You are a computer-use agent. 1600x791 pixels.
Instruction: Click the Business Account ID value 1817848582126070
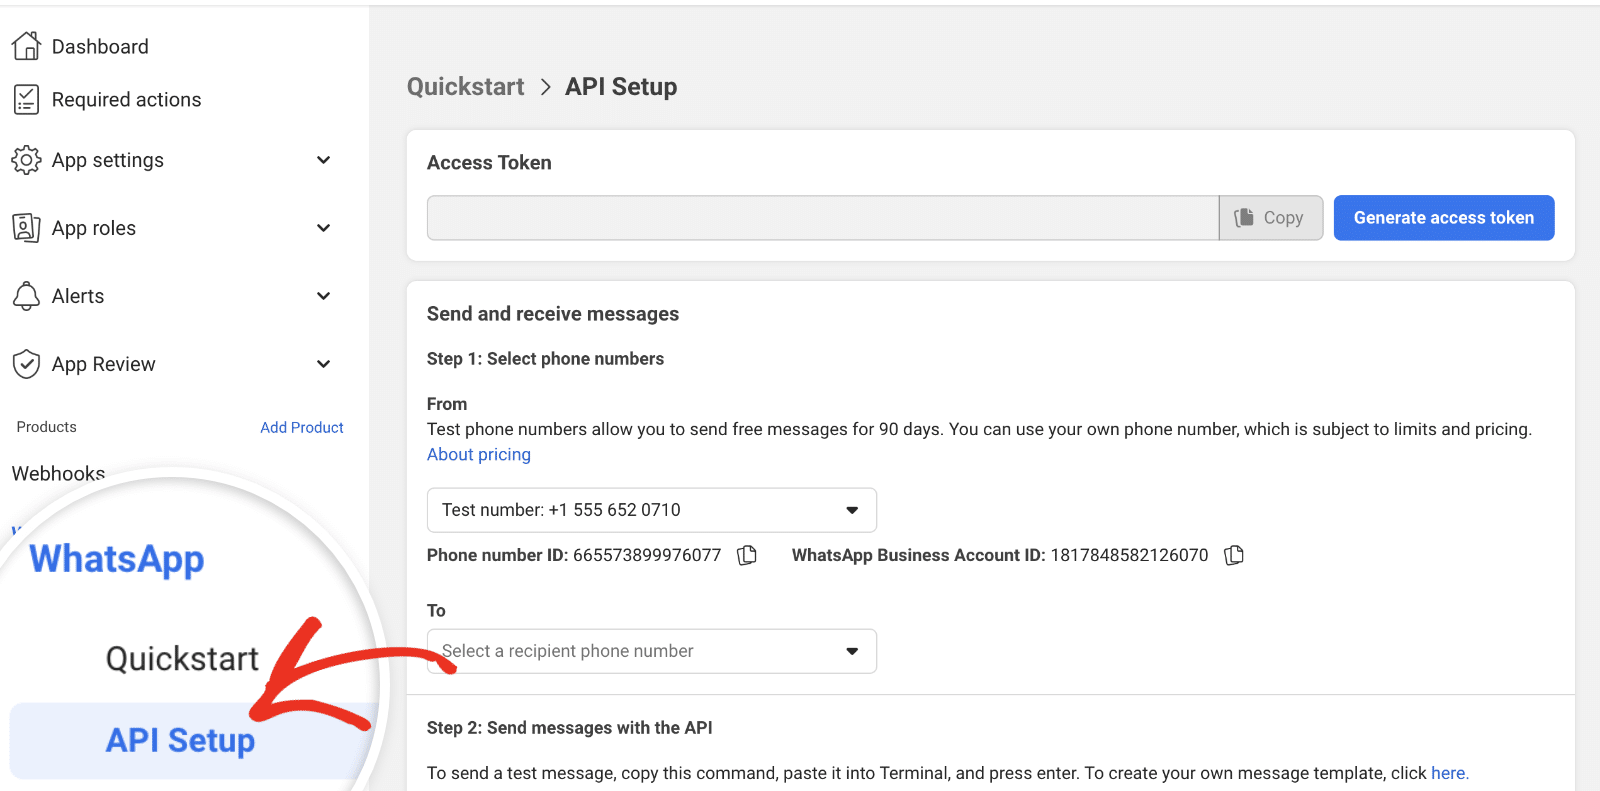(x=1129, y=555)
